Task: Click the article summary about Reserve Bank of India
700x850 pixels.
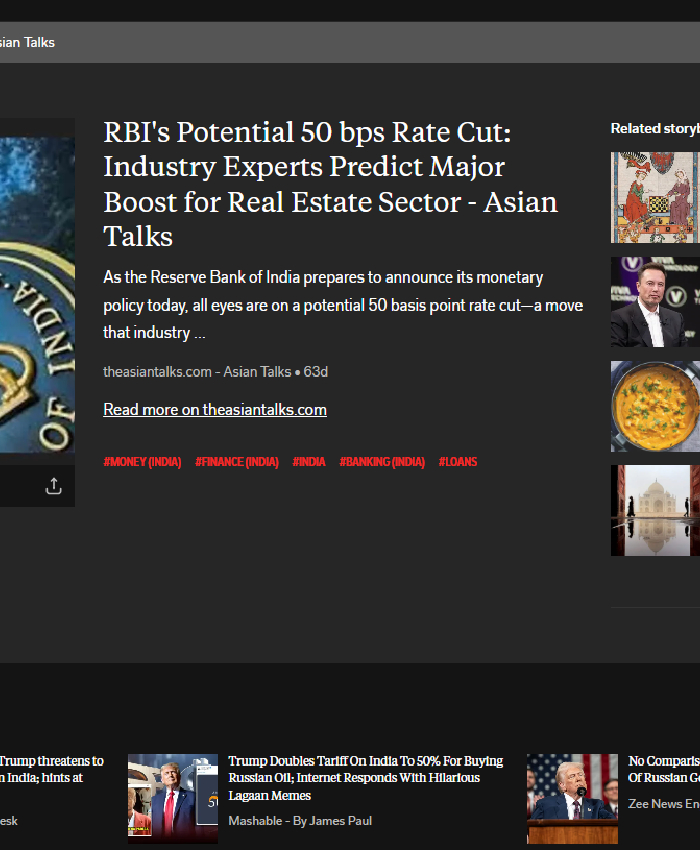Action: coord(343,305)
